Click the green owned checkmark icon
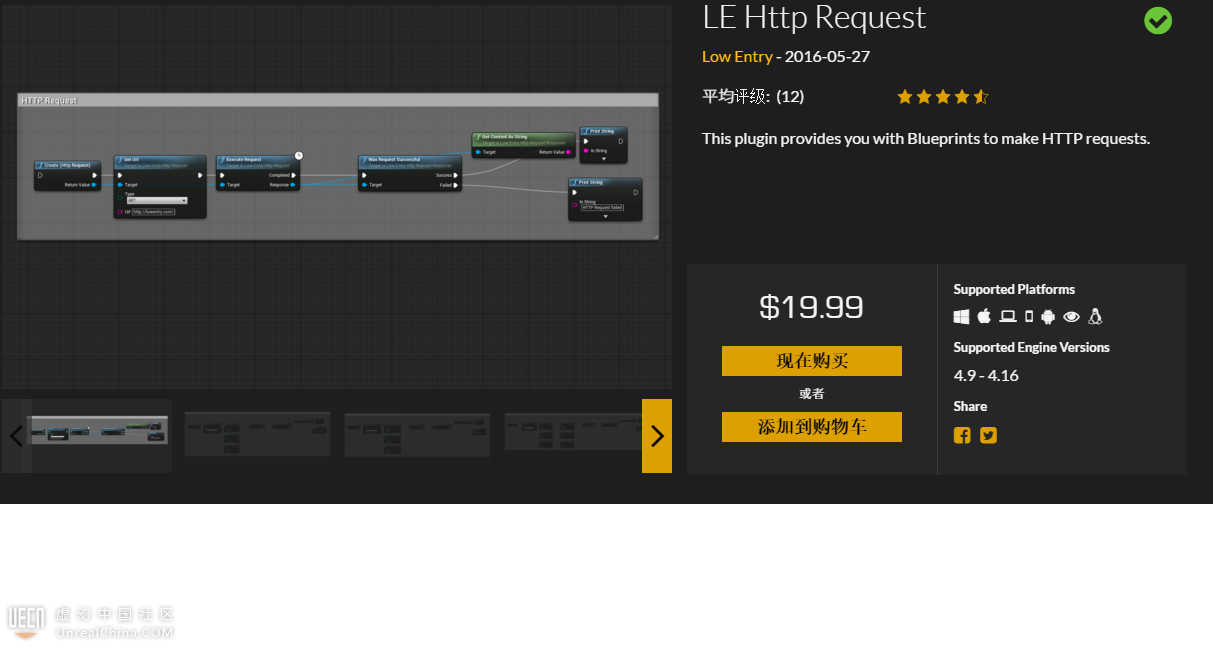 tap(1158, 20)
